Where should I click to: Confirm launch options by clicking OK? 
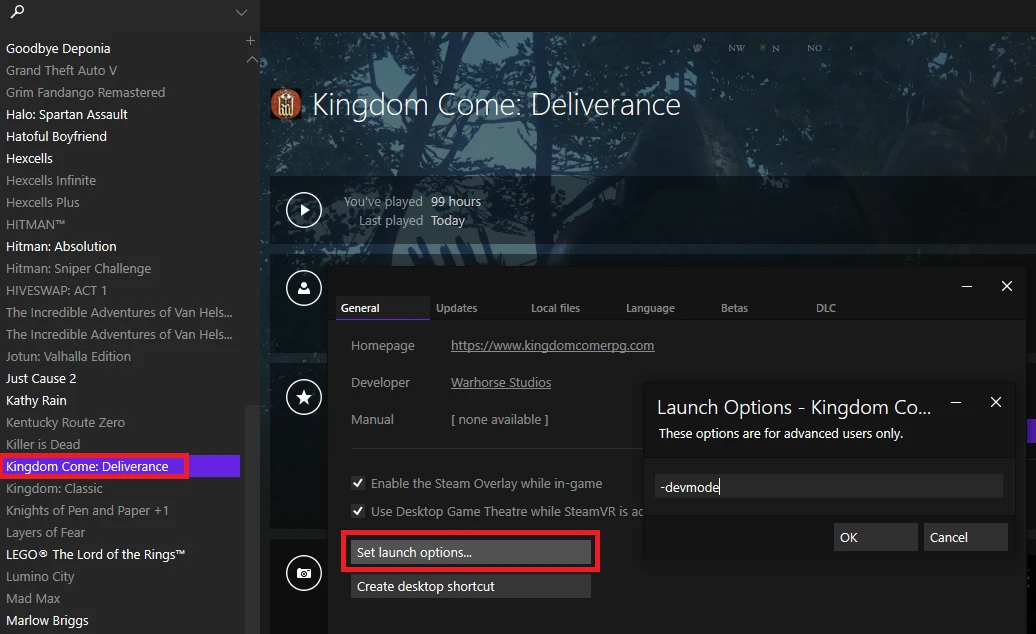tap(875, 537)
